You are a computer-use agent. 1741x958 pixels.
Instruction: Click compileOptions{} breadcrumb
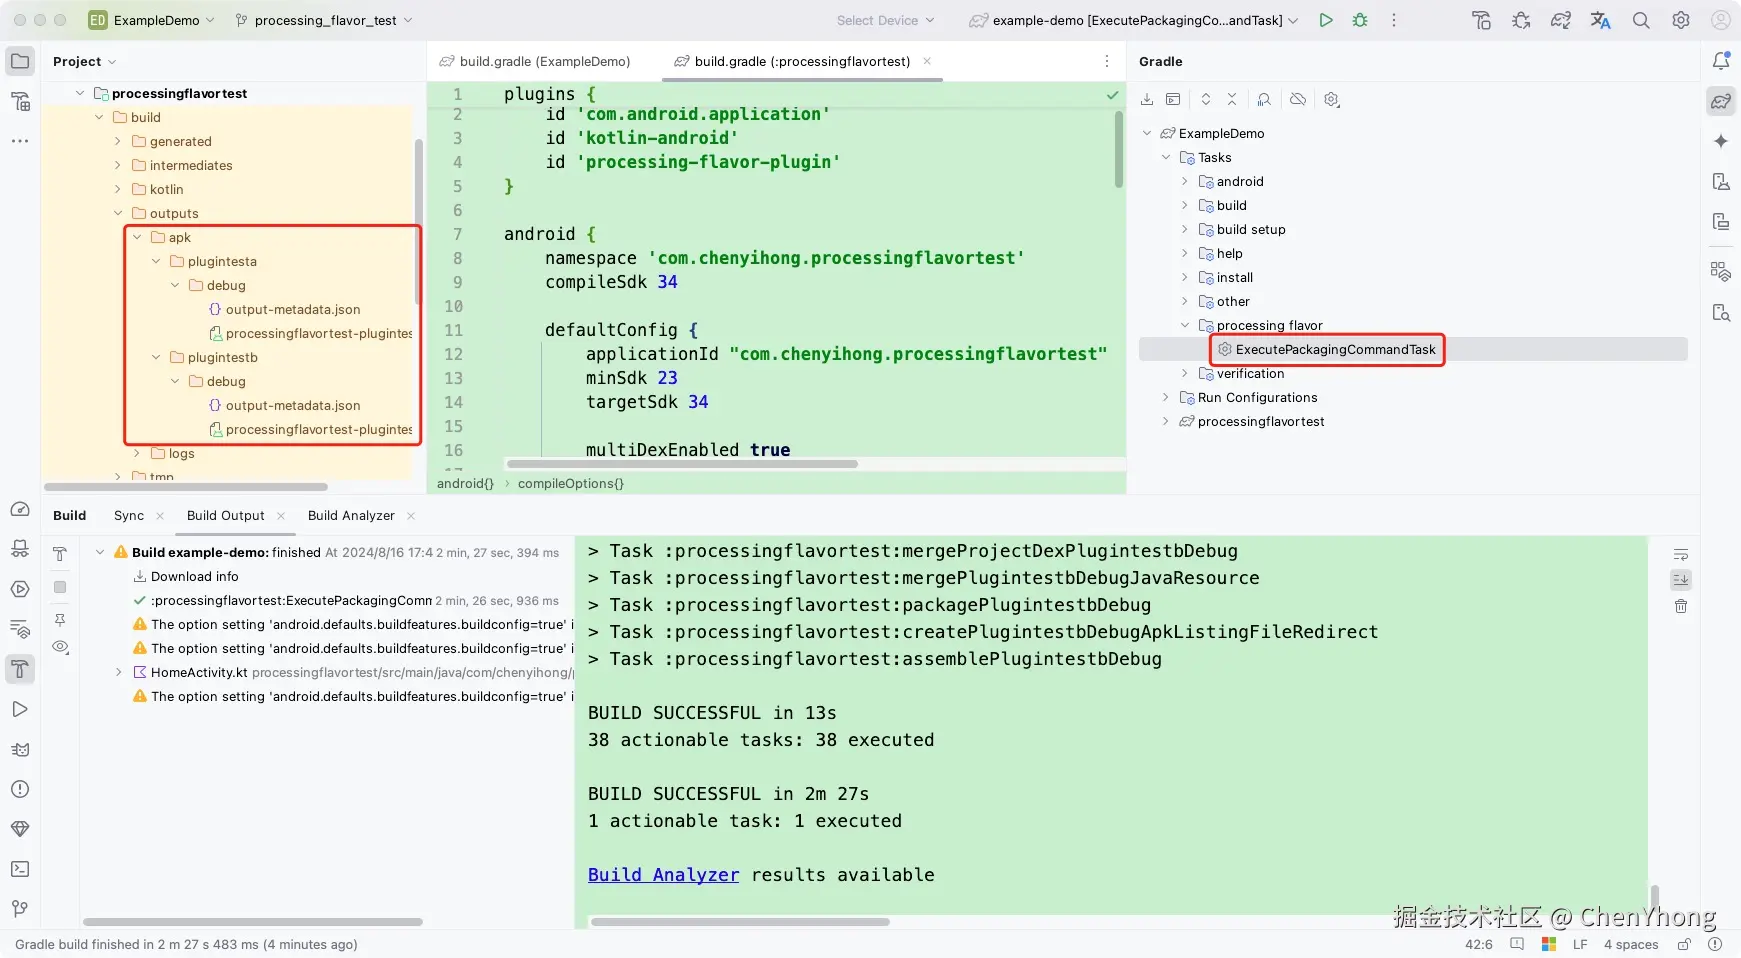[571, 483]
